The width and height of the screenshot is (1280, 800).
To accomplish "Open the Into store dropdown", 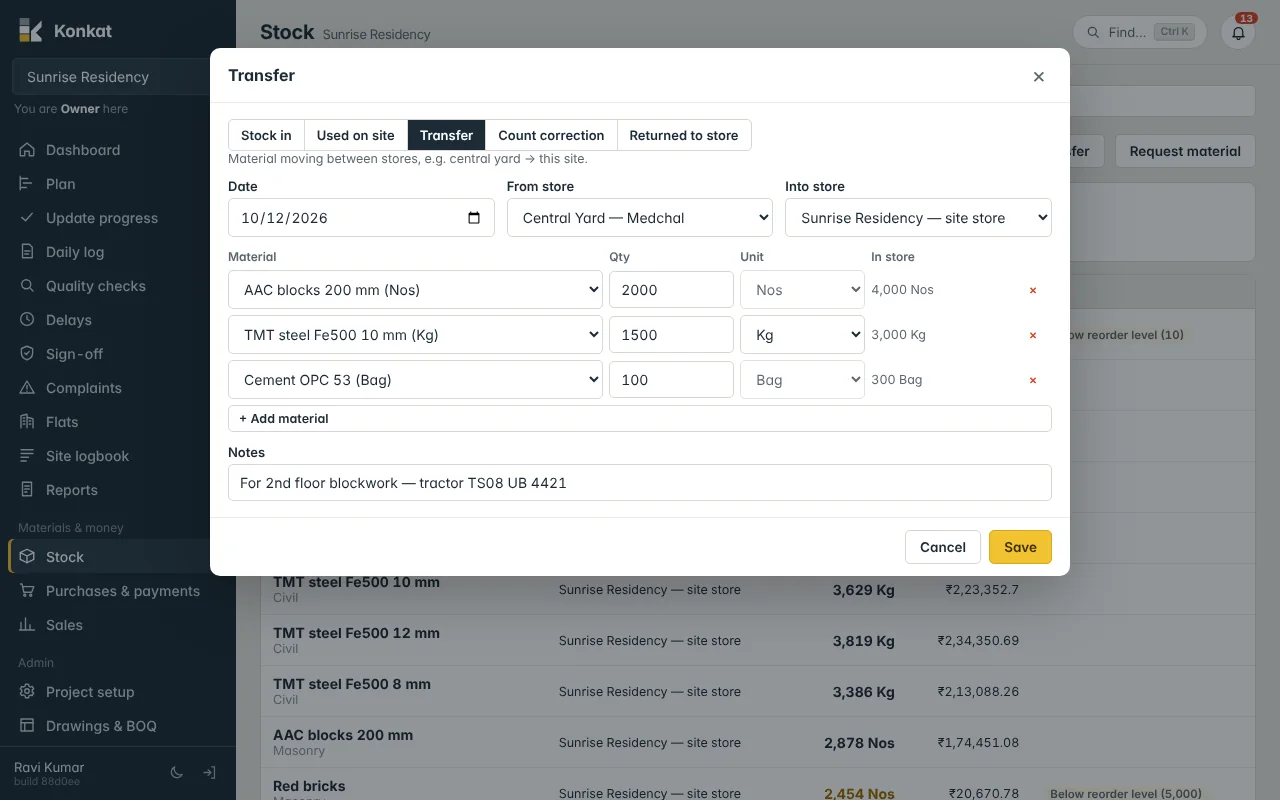I will 918,218.
